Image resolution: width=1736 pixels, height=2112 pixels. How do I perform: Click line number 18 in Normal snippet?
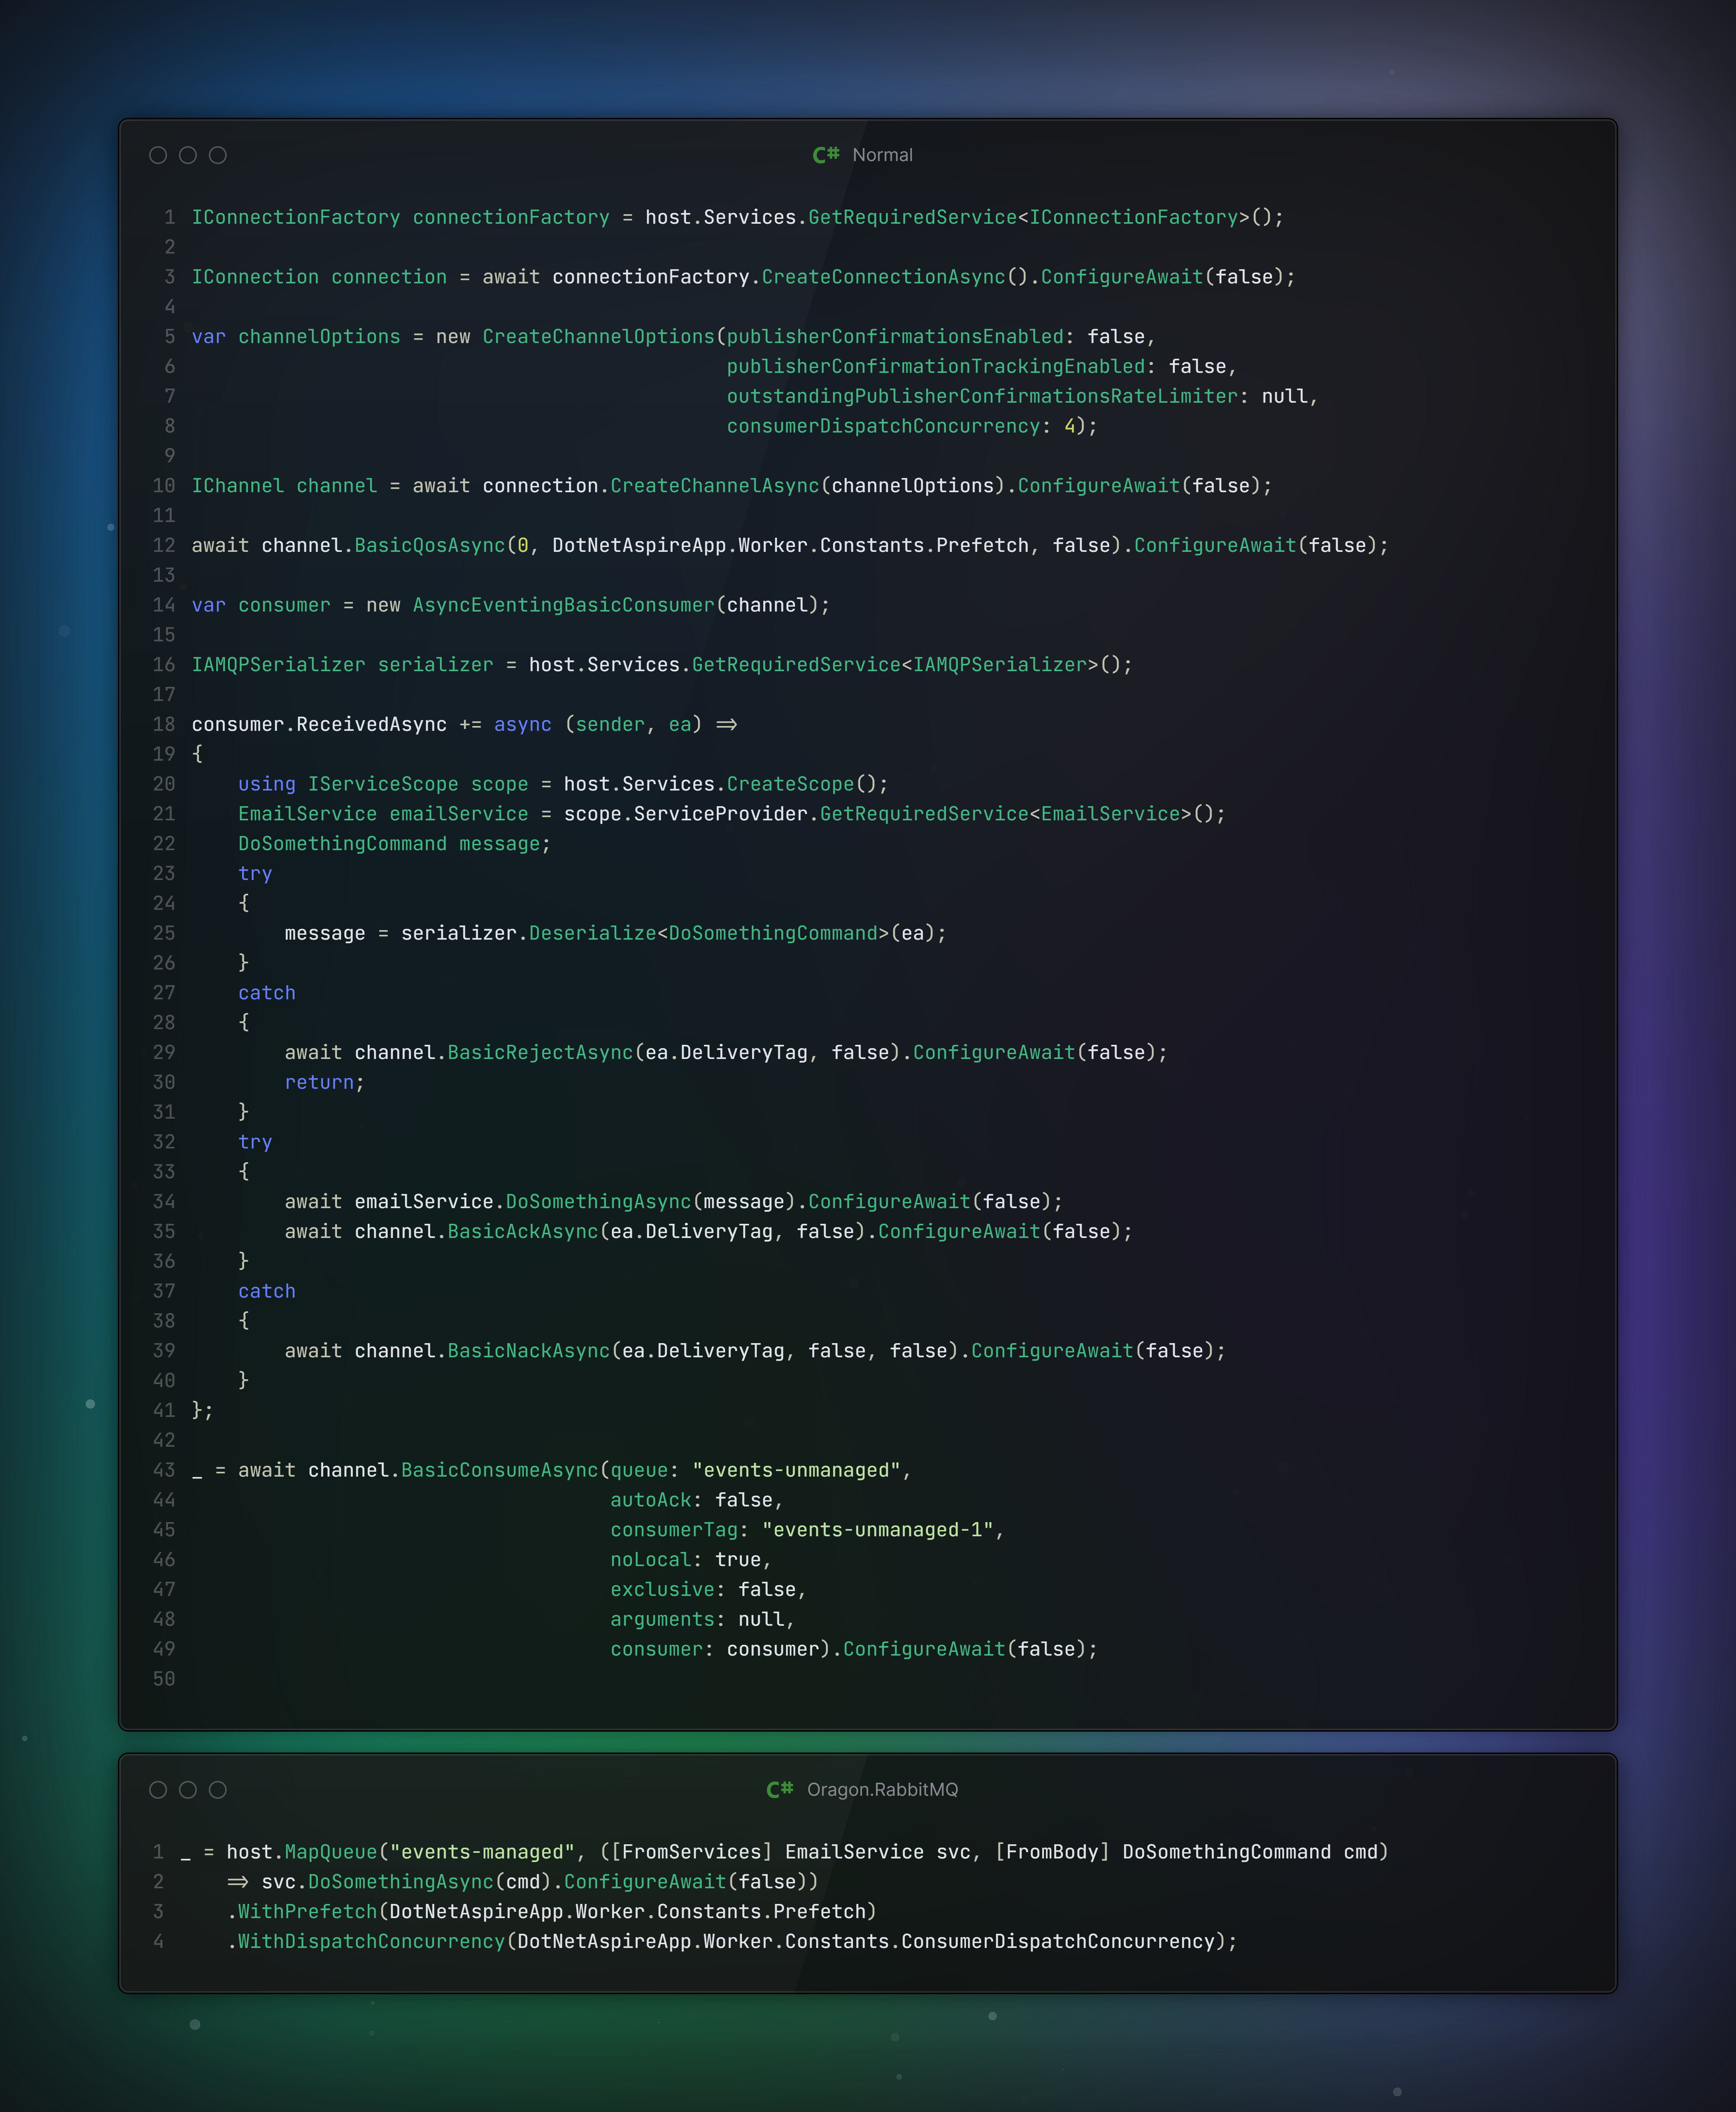(164, 724)
